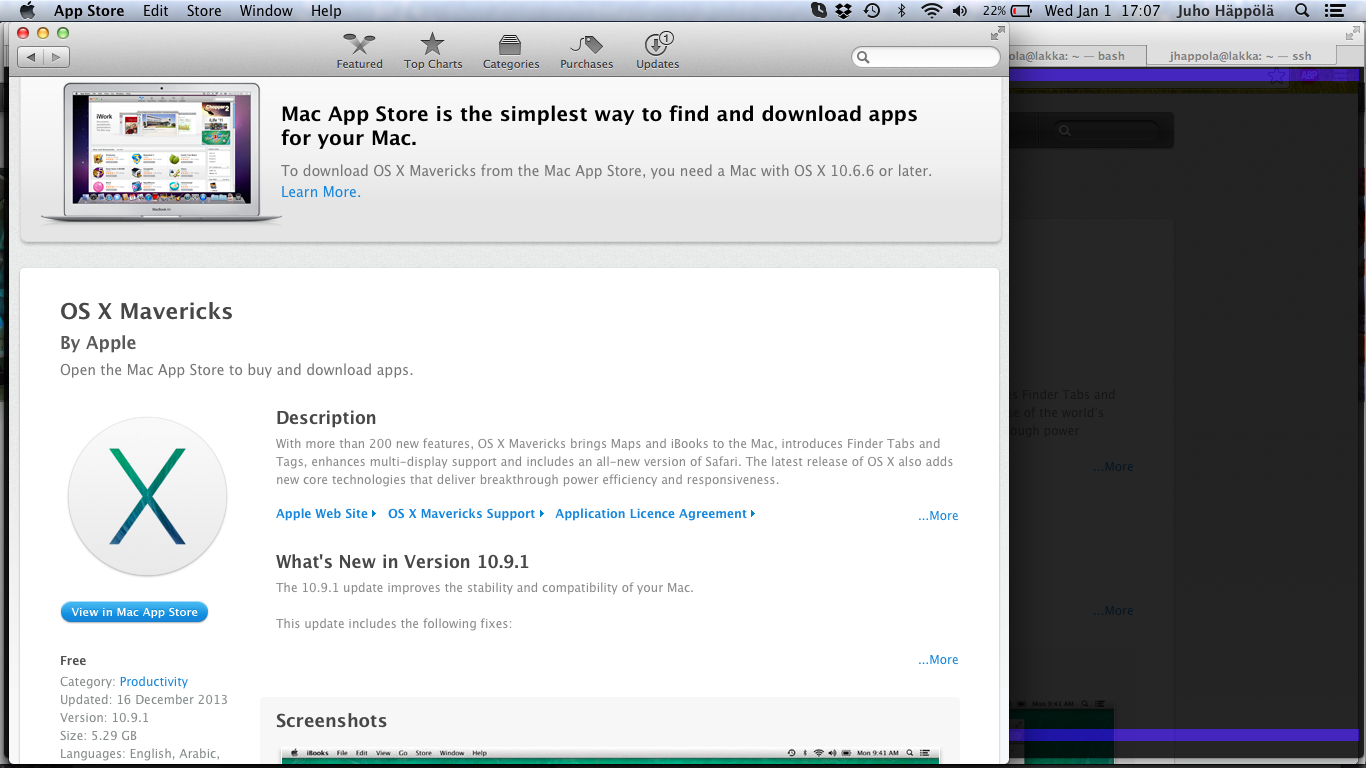Click the OS X Mavericks app icon

pos(147,496)
